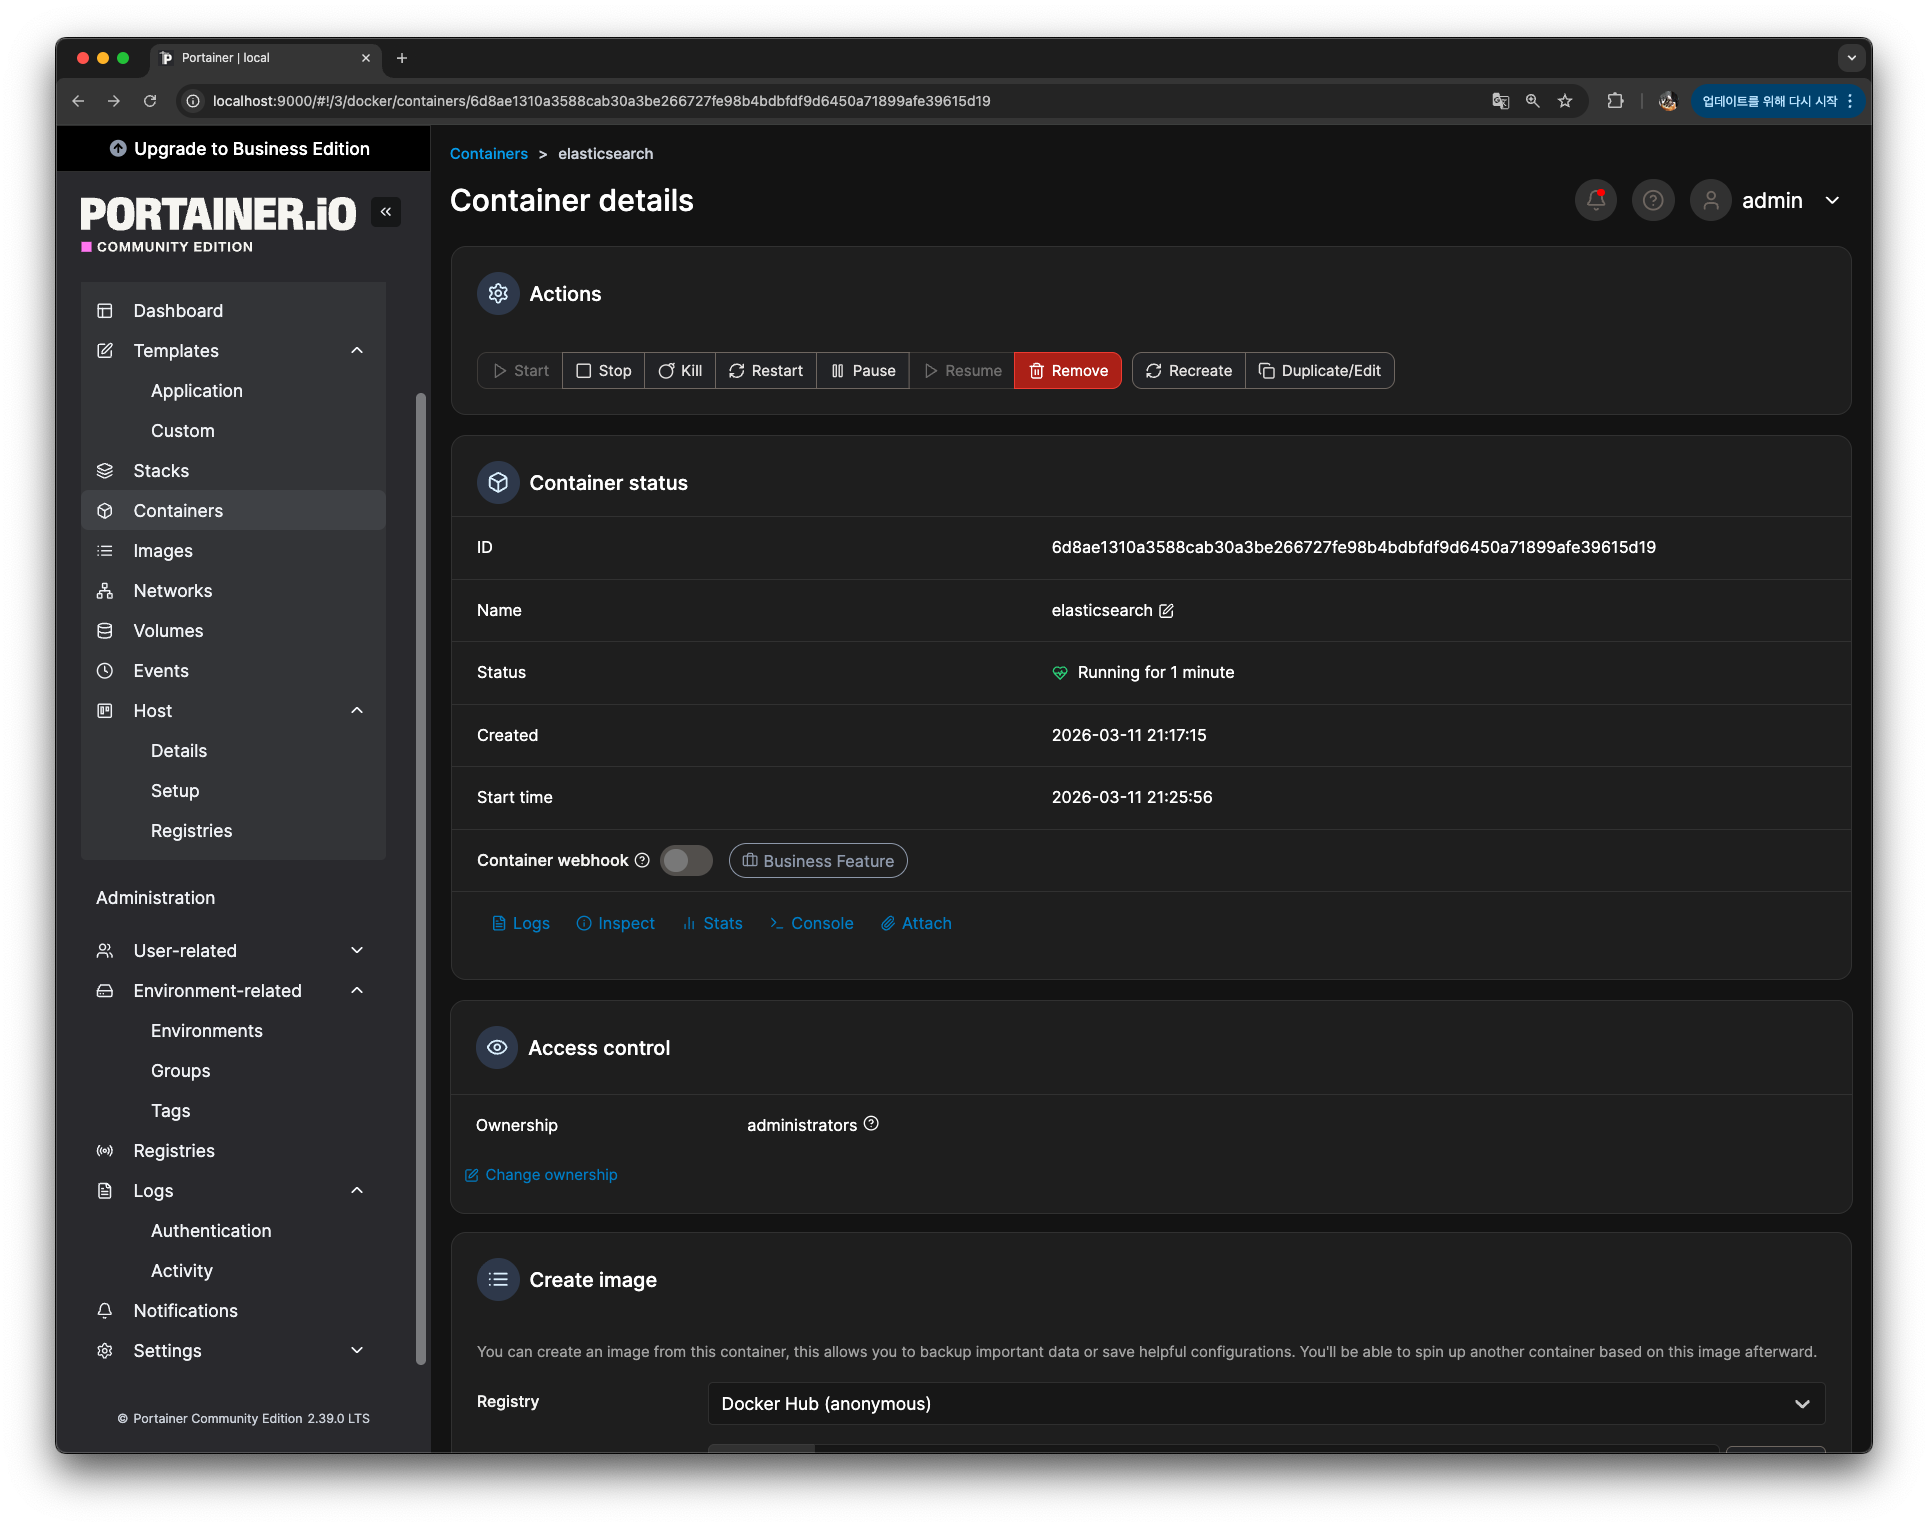1928x1527 pixels.
Task: Click the ownership help icon beside administrators
Action: click(871, 1124)
